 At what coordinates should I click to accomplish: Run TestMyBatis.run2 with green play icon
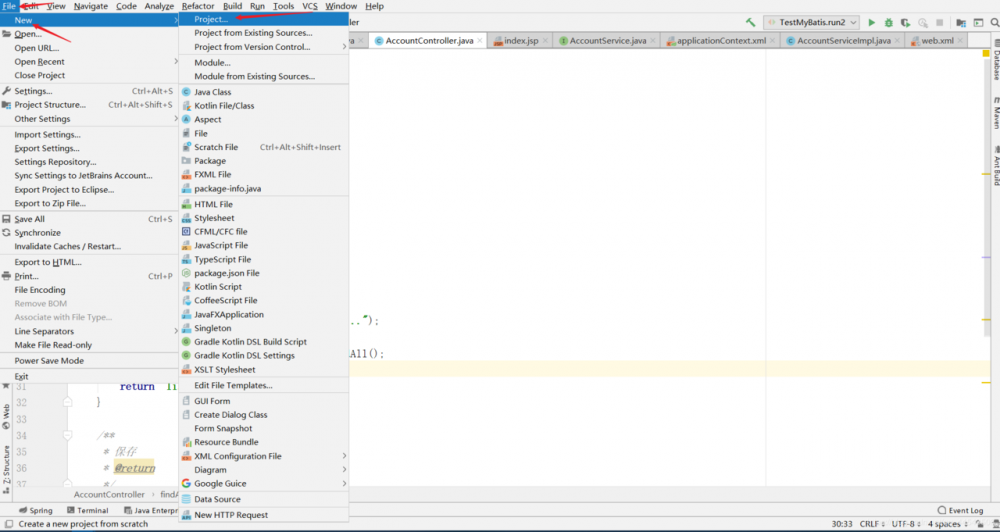872,22
